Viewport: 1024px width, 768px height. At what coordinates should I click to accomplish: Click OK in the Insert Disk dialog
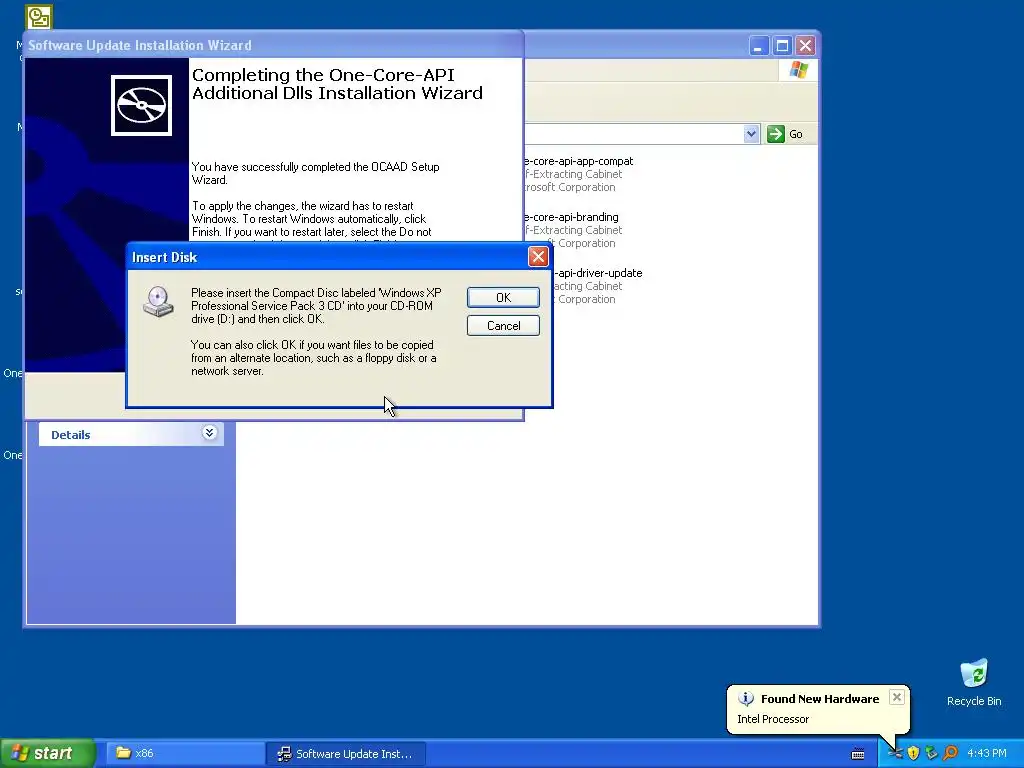coord(503,298)
